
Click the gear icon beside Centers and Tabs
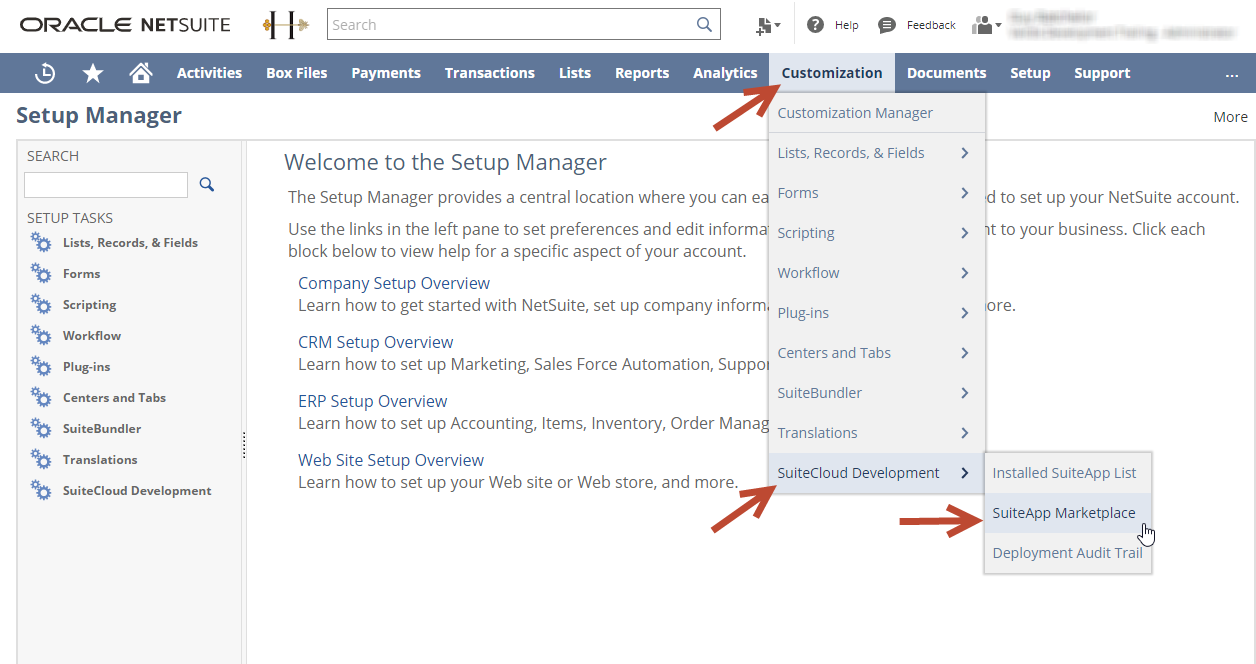(41, 397)
